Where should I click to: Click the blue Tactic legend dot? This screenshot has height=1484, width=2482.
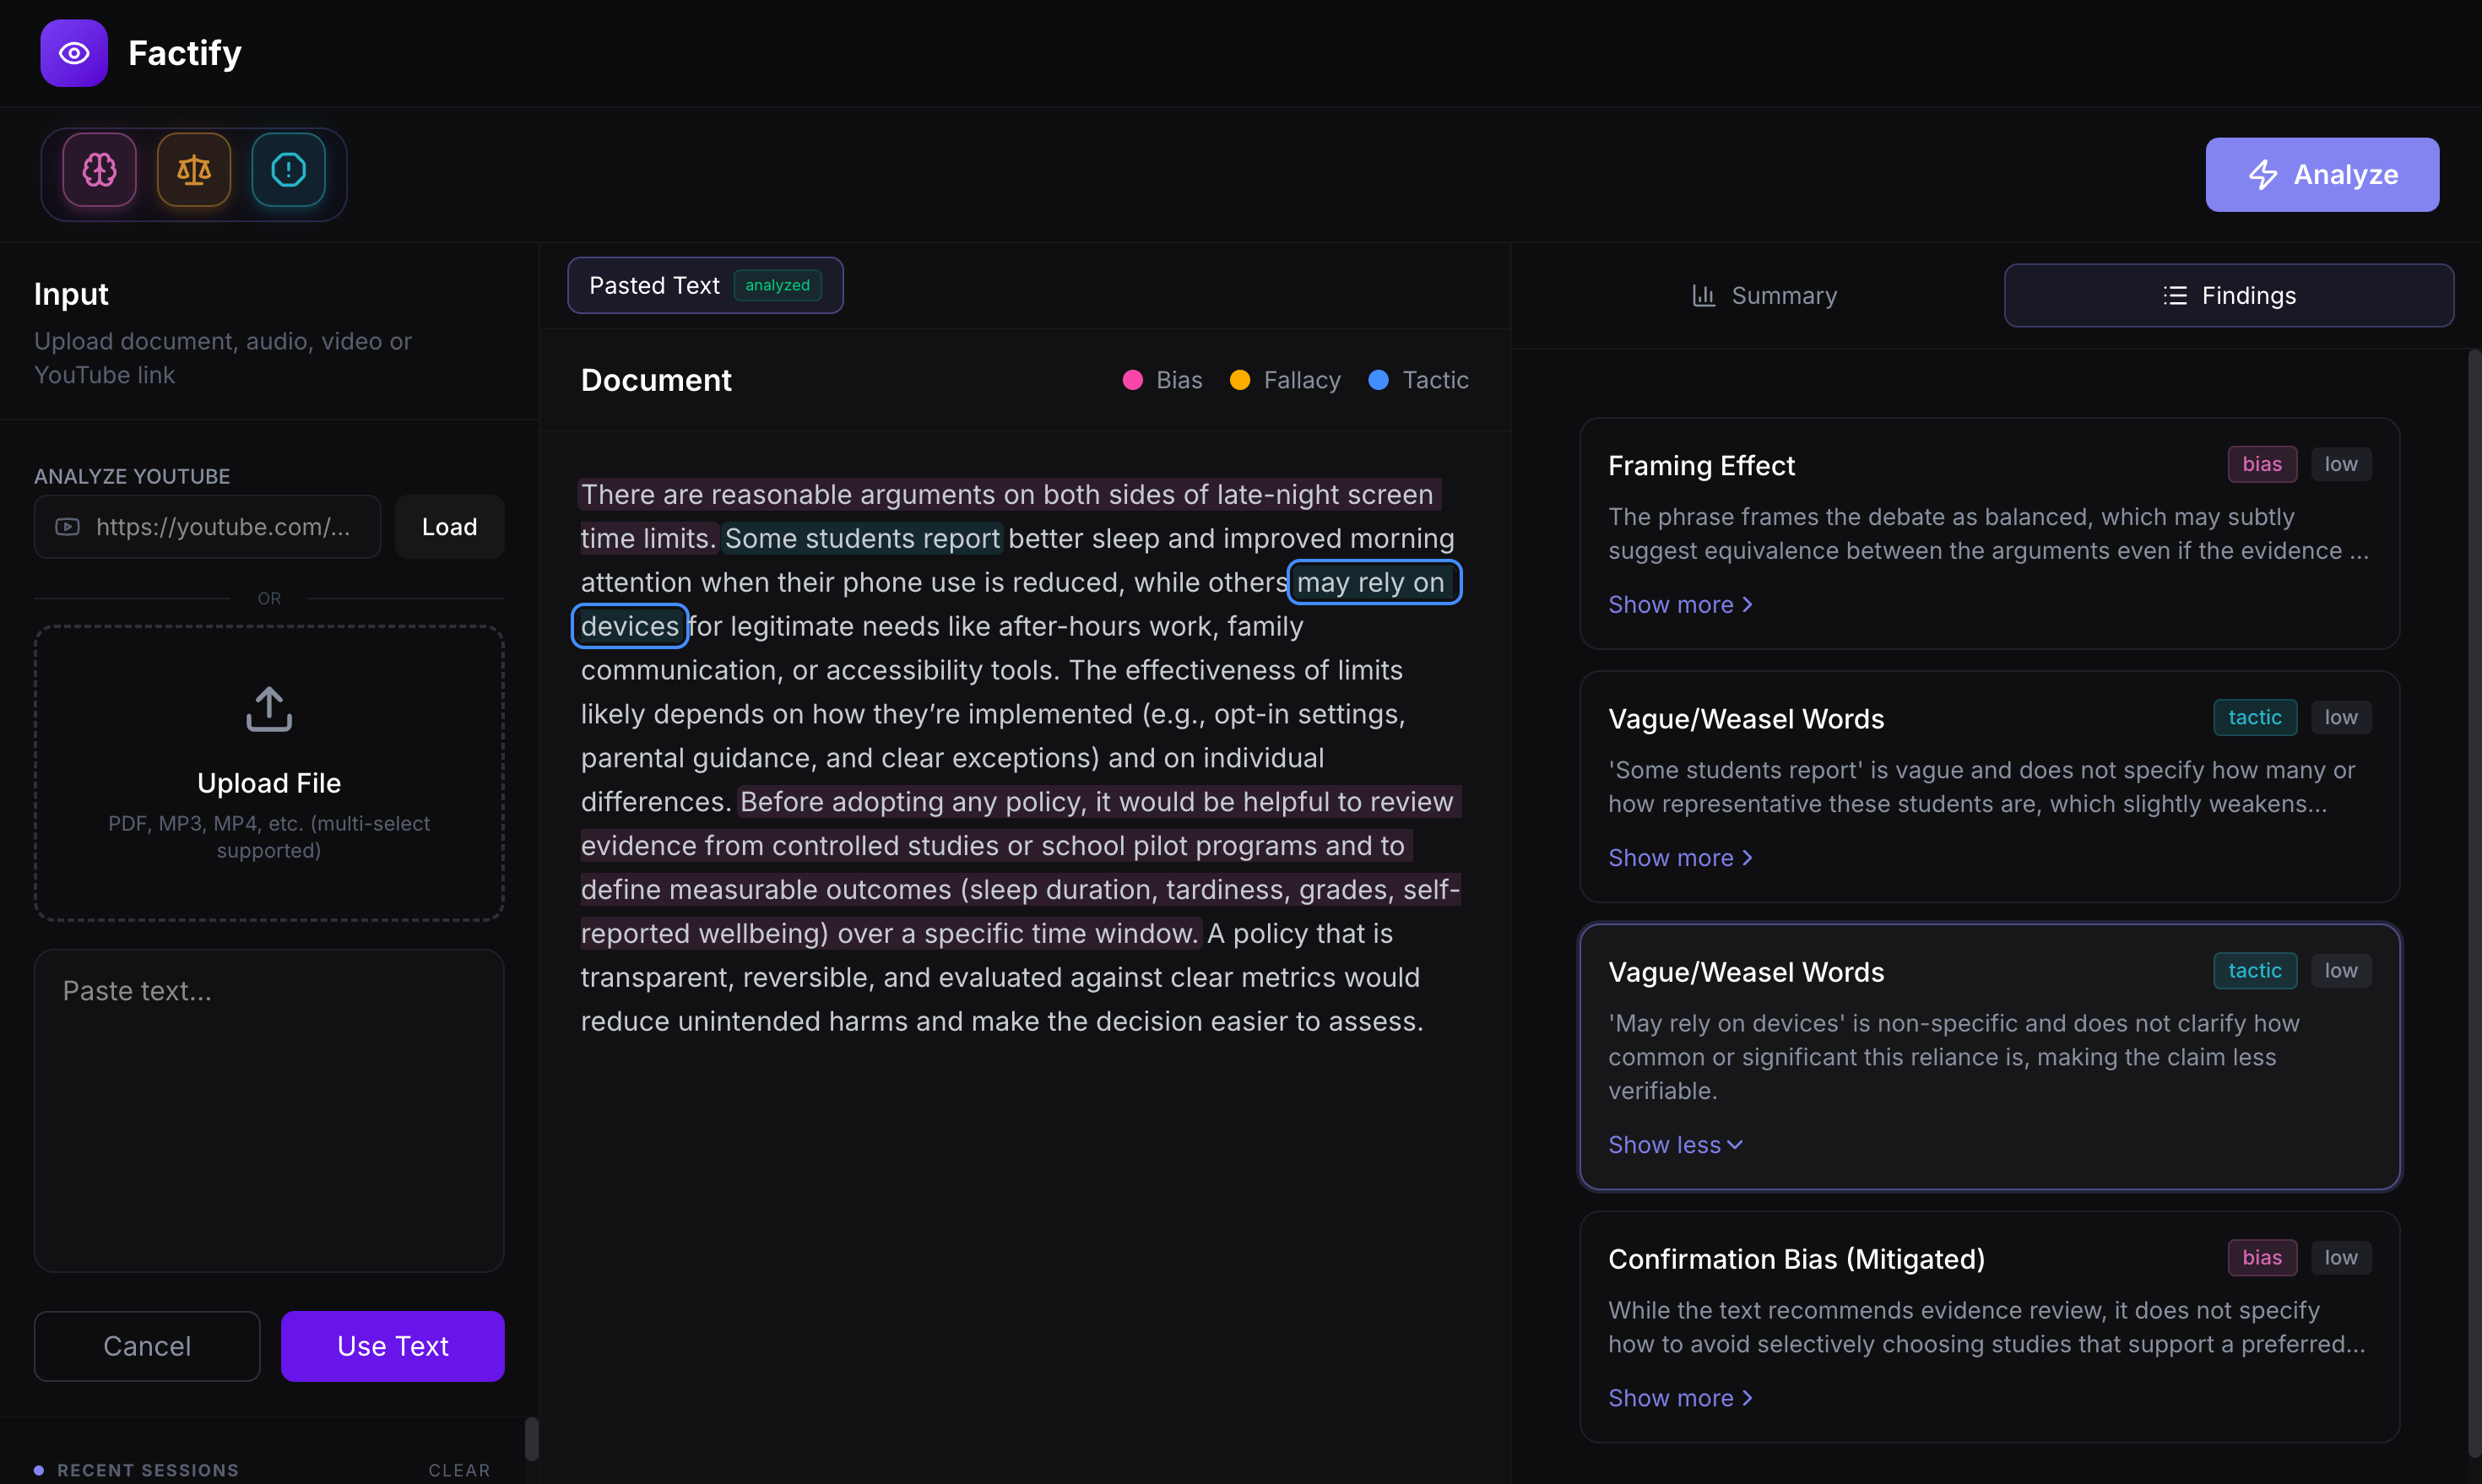point(1378,380)
